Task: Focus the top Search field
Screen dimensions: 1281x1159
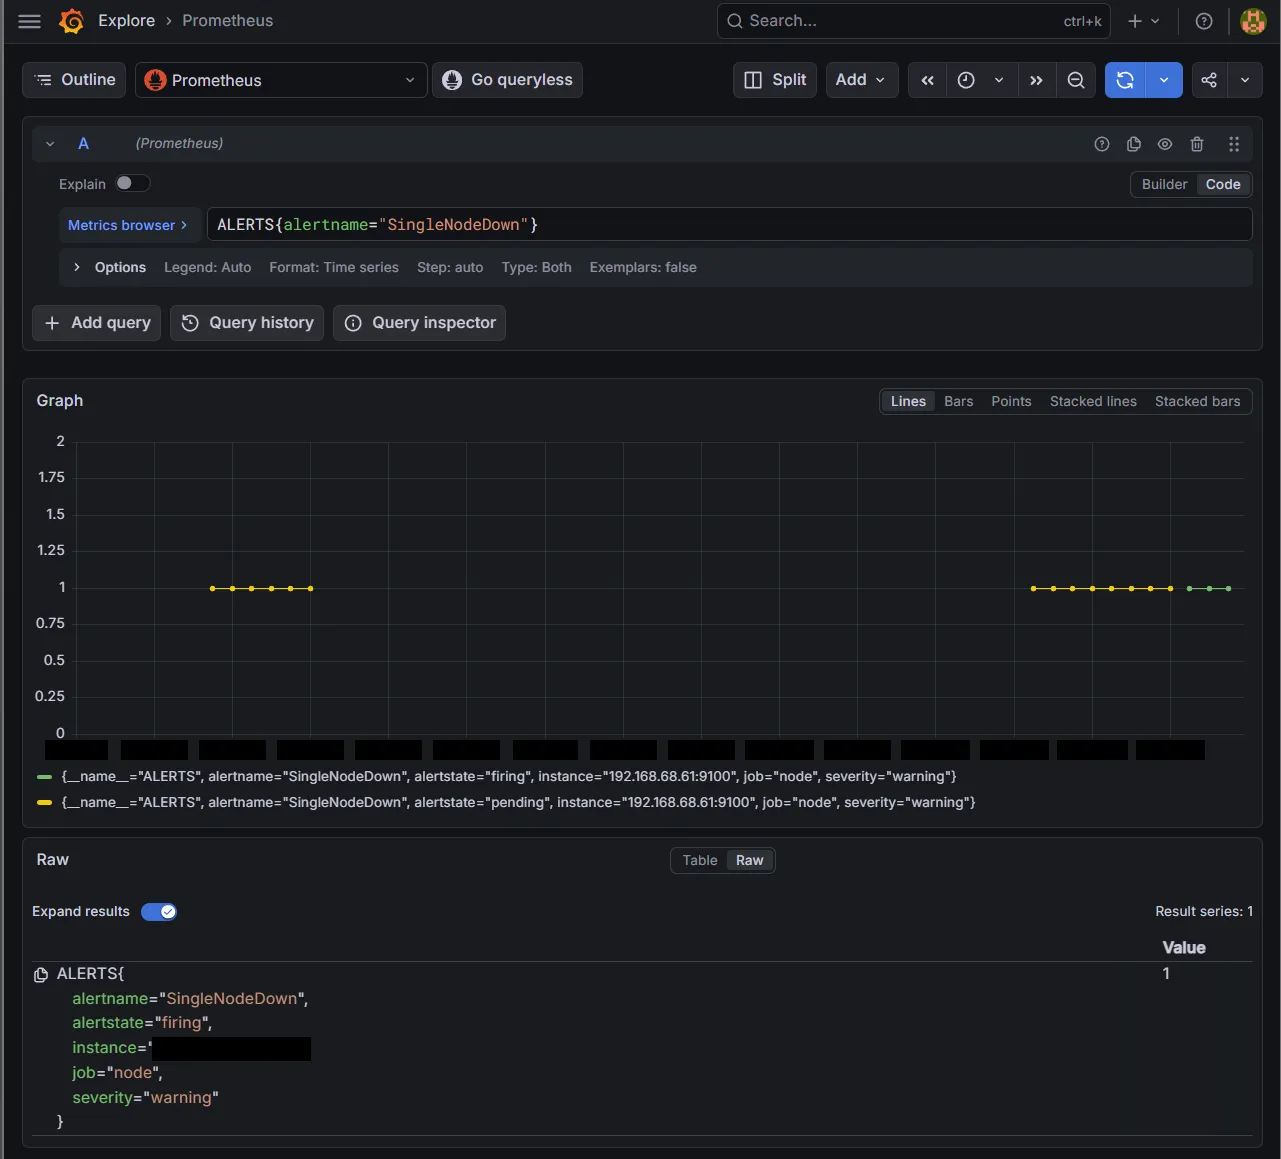Action: pyautogui.click(x=913, y=21)
